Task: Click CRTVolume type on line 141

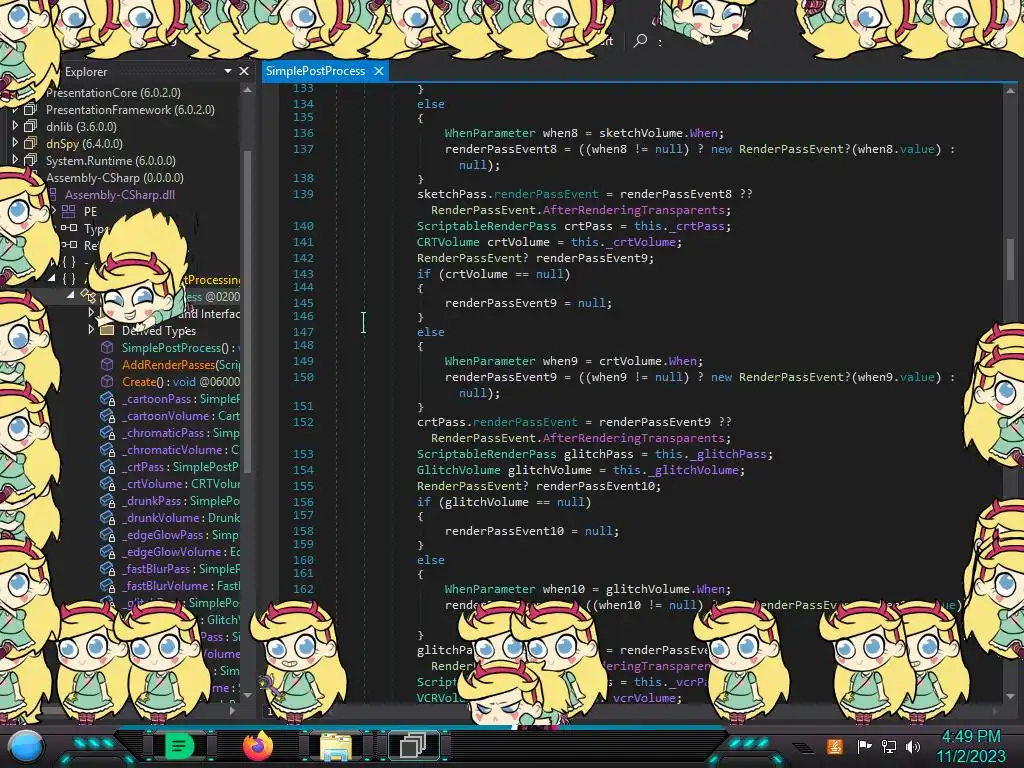Action: (x=448, y=242)
